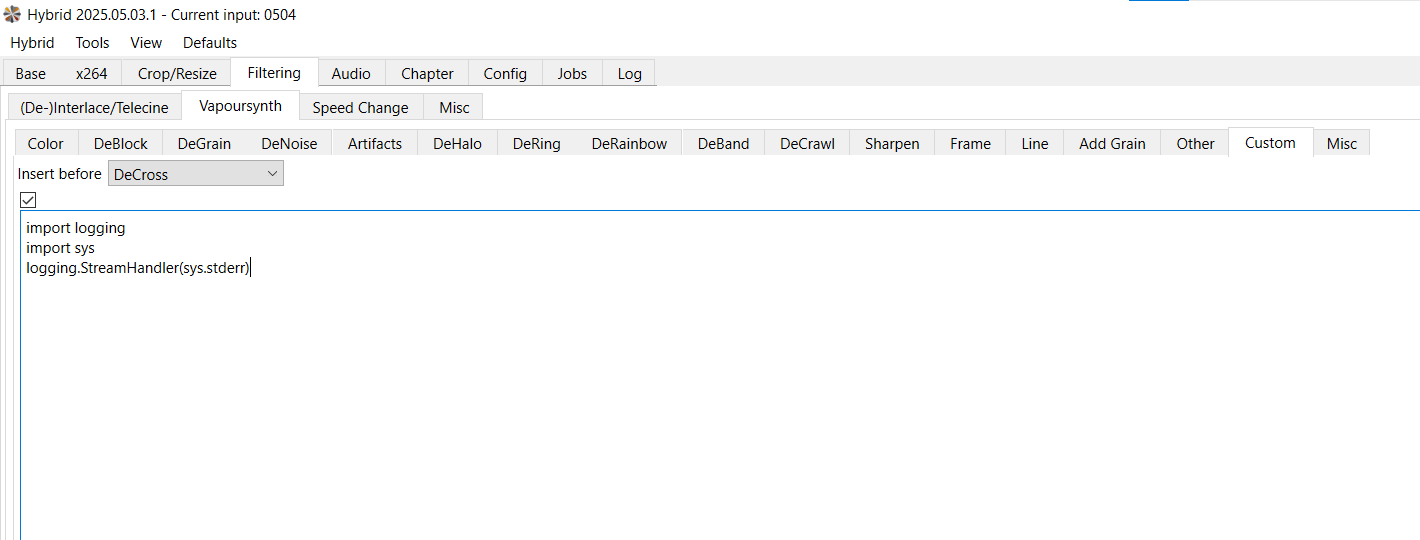
Task: Open the Tools menu
Action: pyautogui.click(x=92, y=43)
